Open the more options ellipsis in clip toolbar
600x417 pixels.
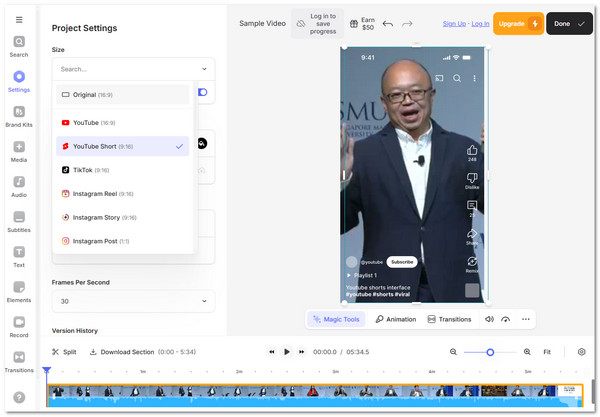[x=526, y=319]
